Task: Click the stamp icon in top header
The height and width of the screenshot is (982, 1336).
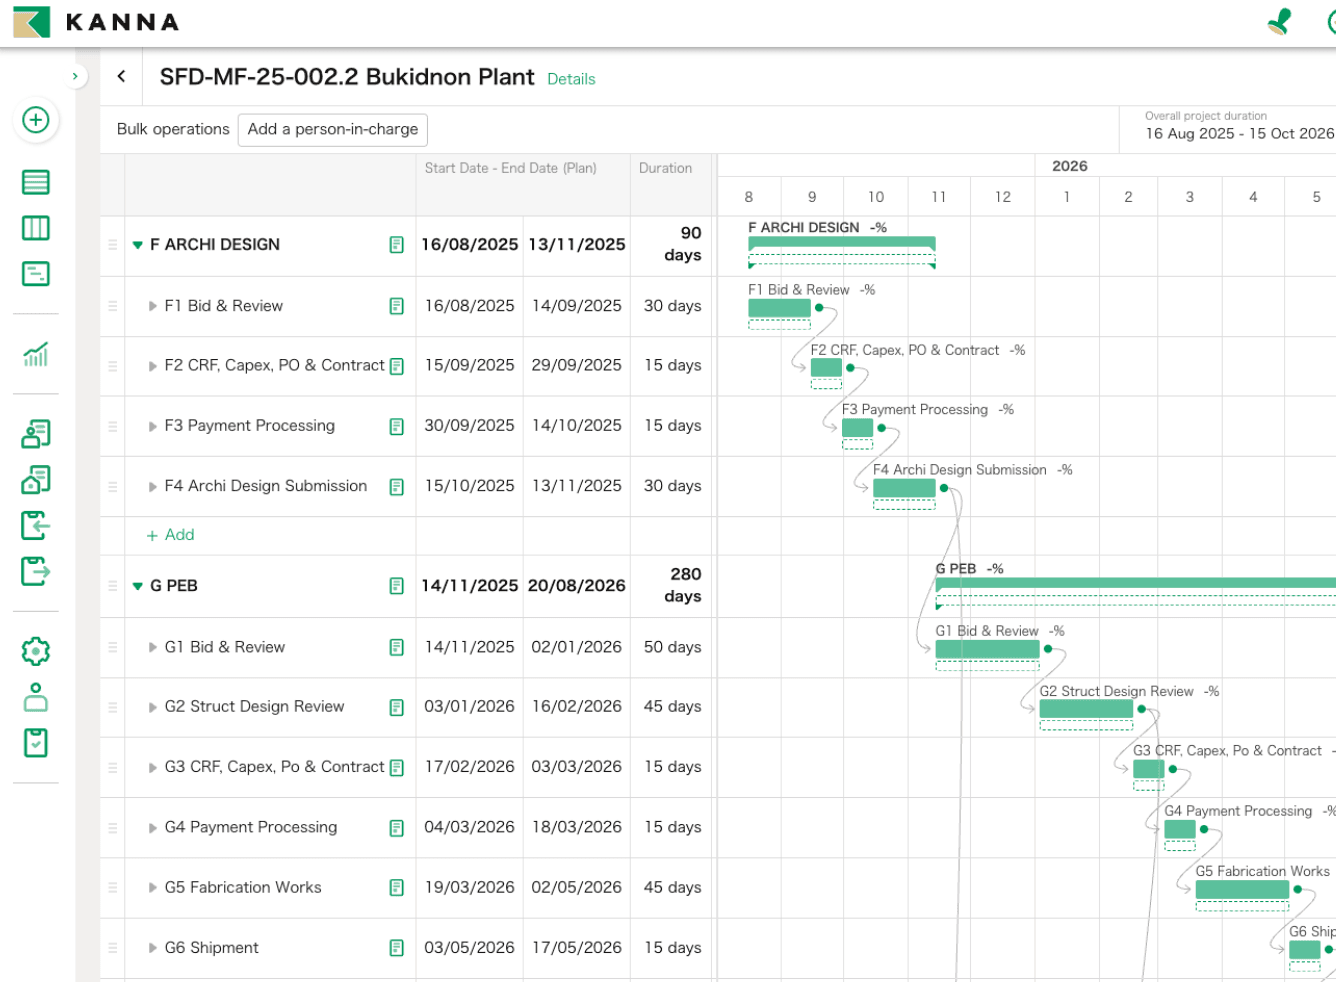Action: 1280,22
